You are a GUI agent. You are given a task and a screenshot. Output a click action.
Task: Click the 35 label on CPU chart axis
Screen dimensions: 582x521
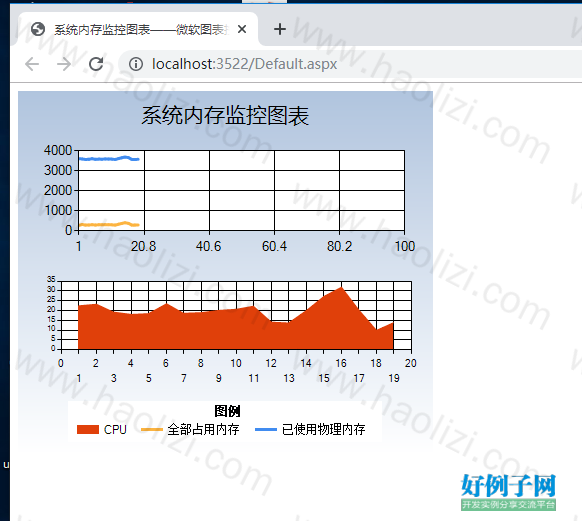[x=51, y=279]
